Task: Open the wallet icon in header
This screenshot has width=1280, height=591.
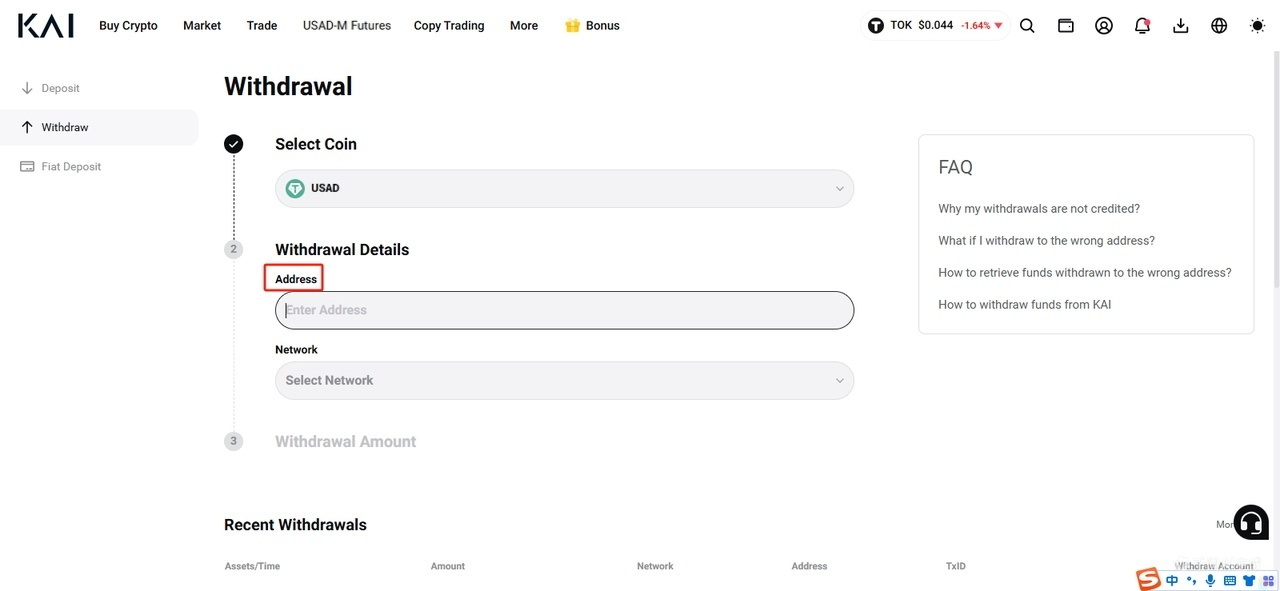Action: [x=1066, y=26]
